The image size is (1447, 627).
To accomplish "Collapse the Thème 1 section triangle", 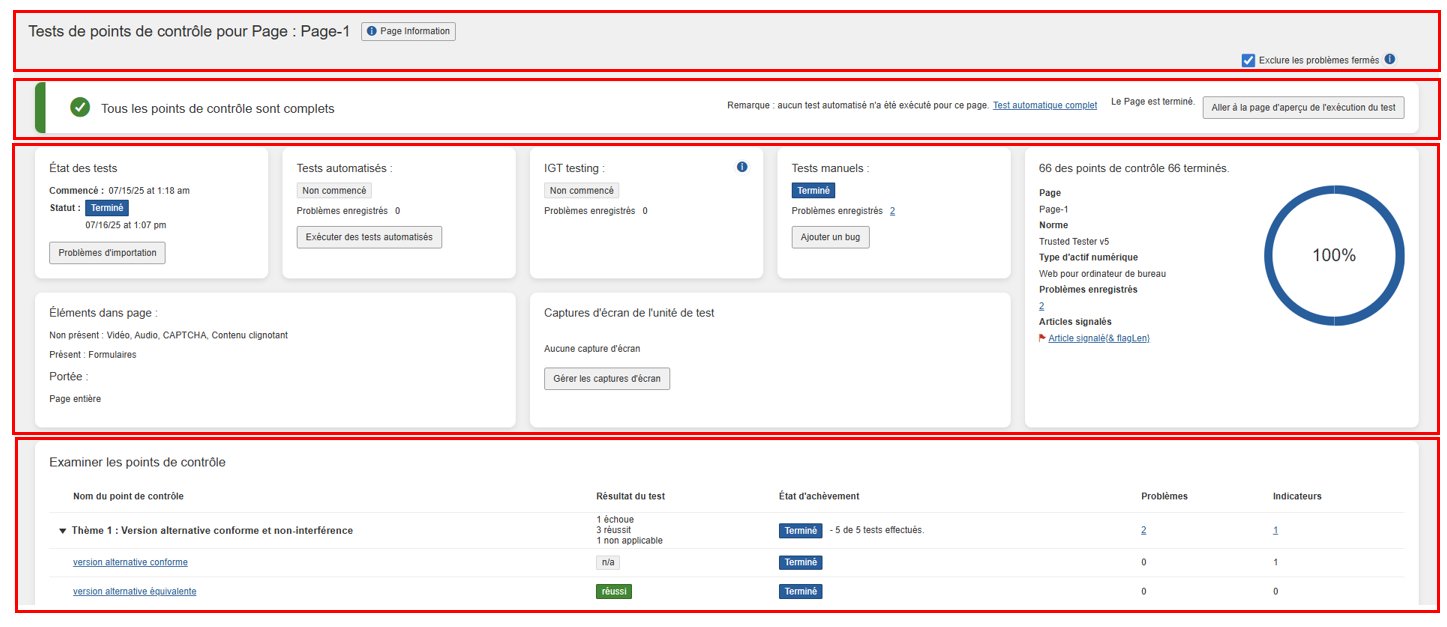I will tap(62, 531).
